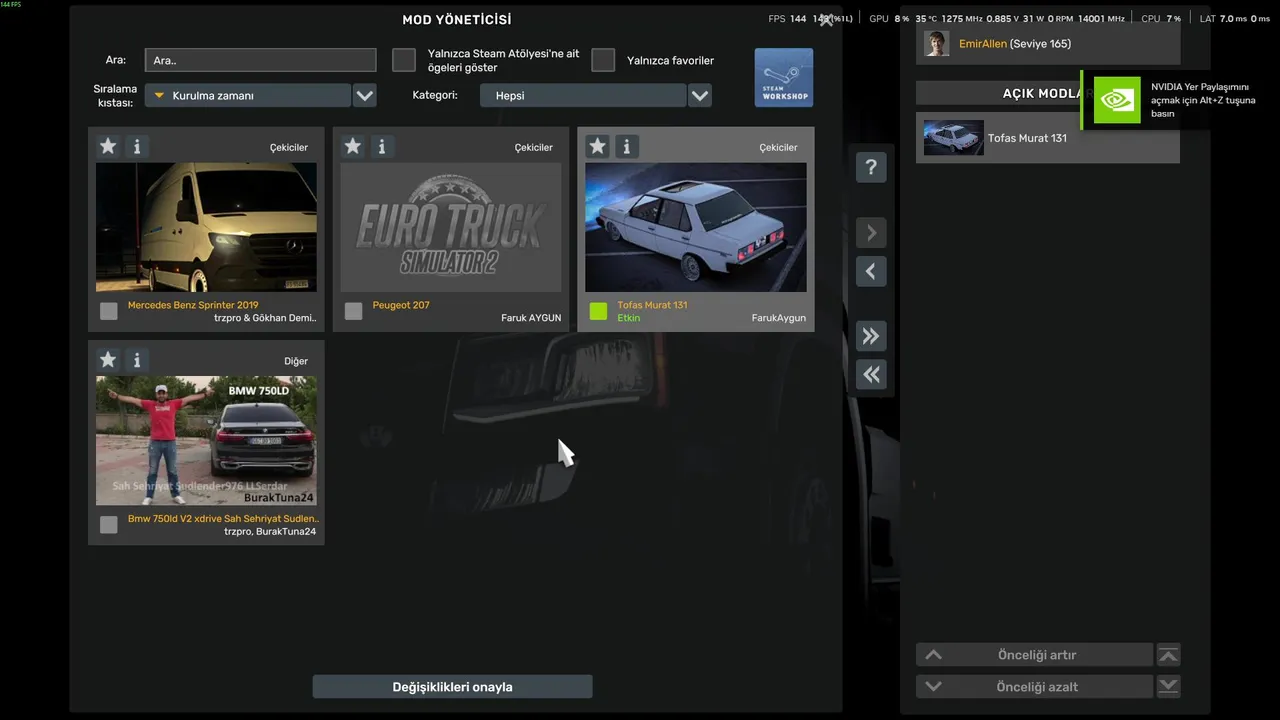Click the Peugeot 207 title text
Screen dimensions: 1280x720
[401, 305]
